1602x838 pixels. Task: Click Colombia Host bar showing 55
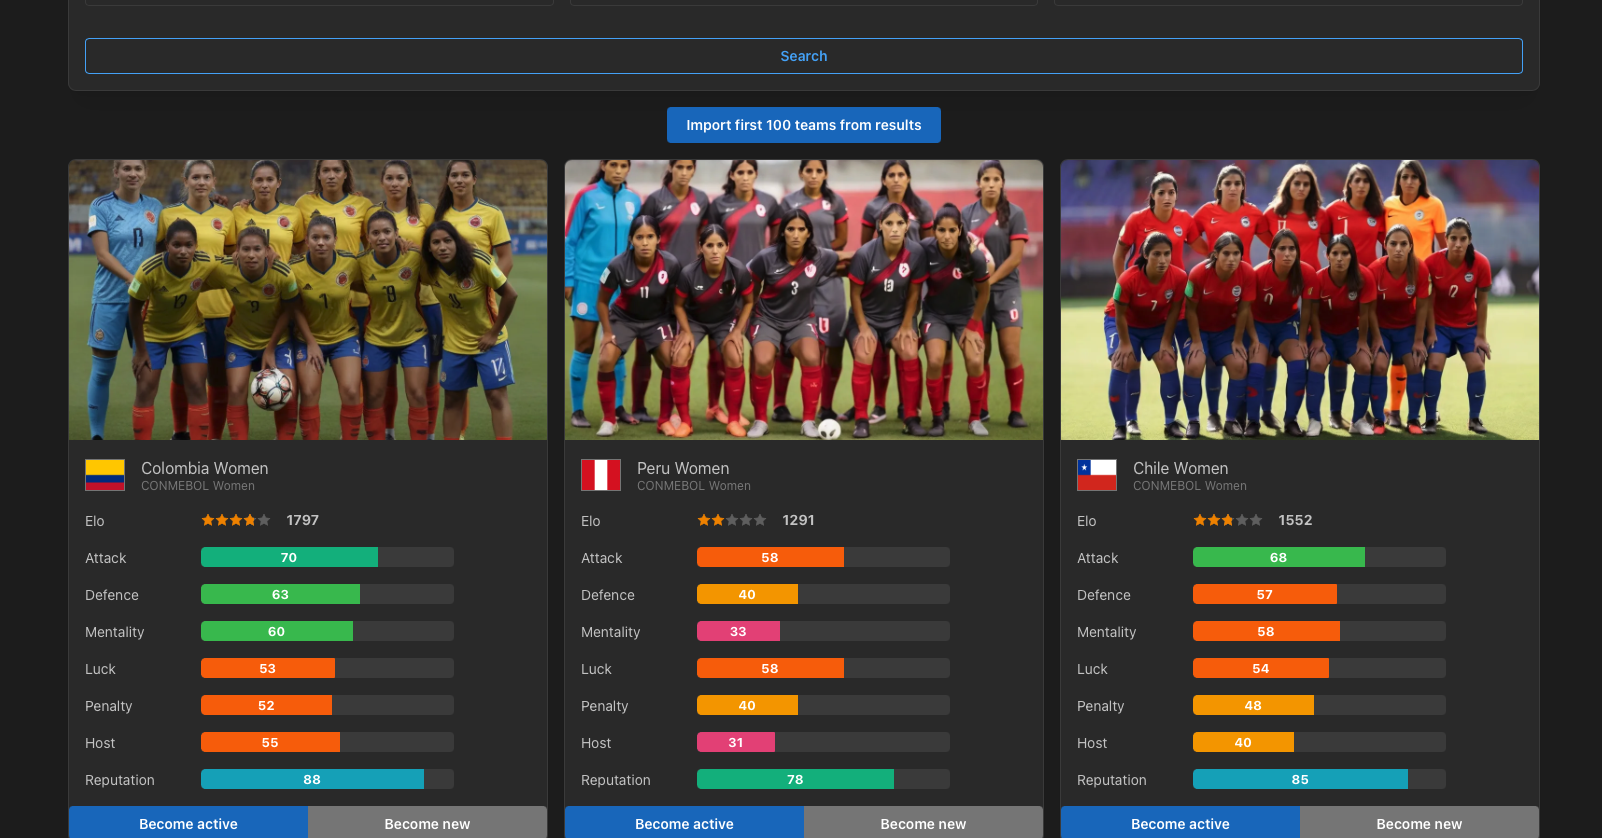327,742
